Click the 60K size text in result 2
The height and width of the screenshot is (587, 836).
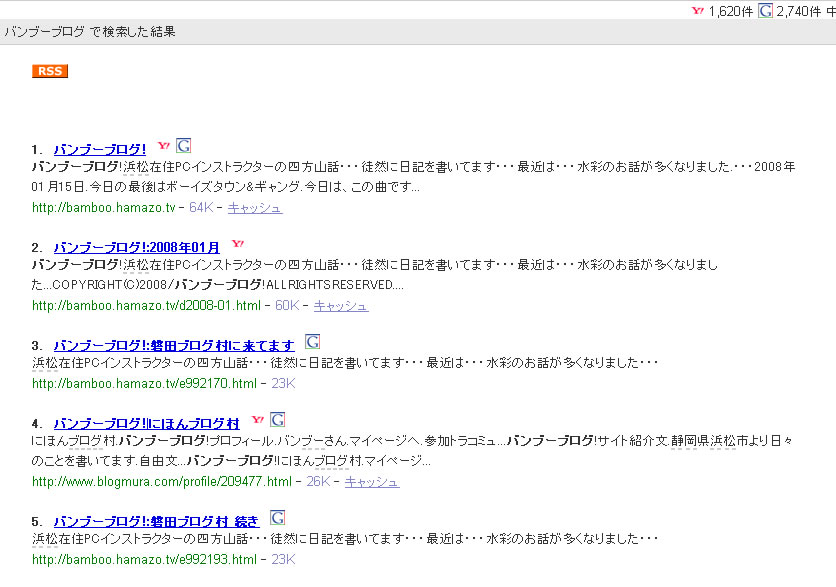(287, 306)
